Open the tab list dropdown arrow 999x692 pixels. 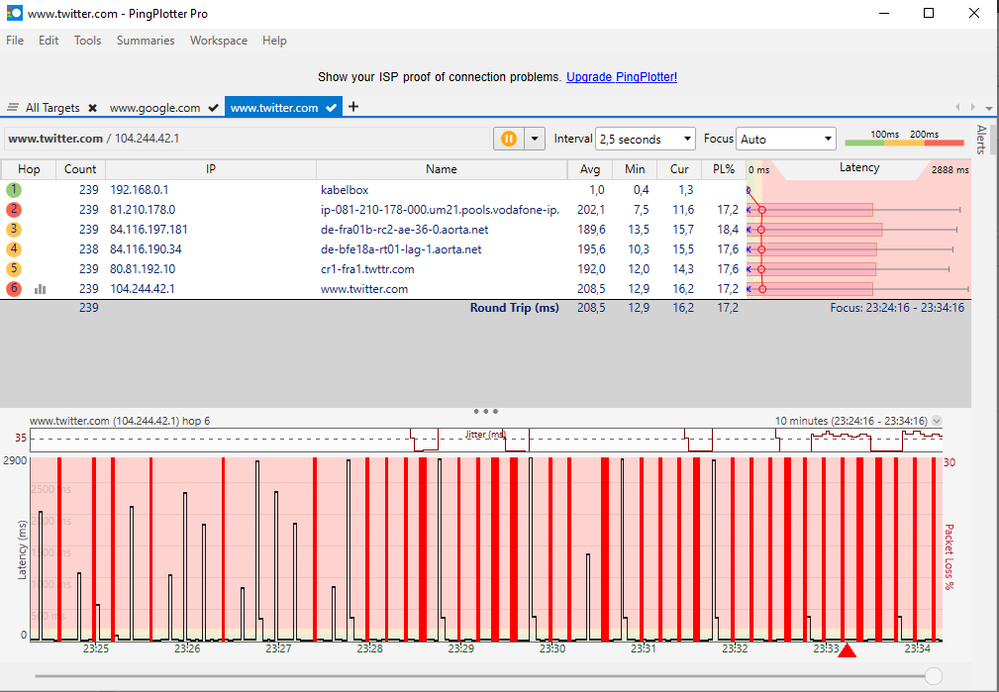(989, 108)
